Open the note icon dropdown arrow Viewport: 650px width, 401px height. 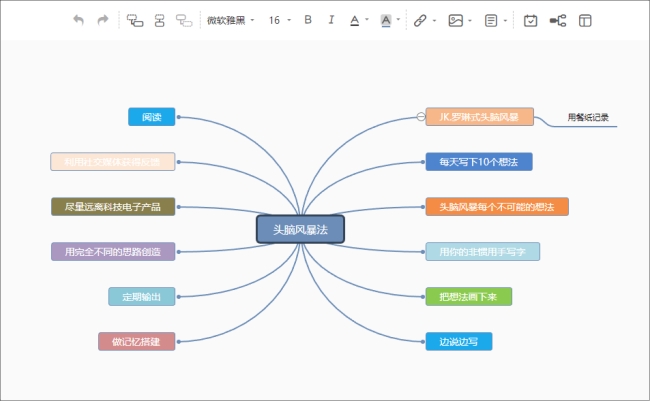(505, 20)
